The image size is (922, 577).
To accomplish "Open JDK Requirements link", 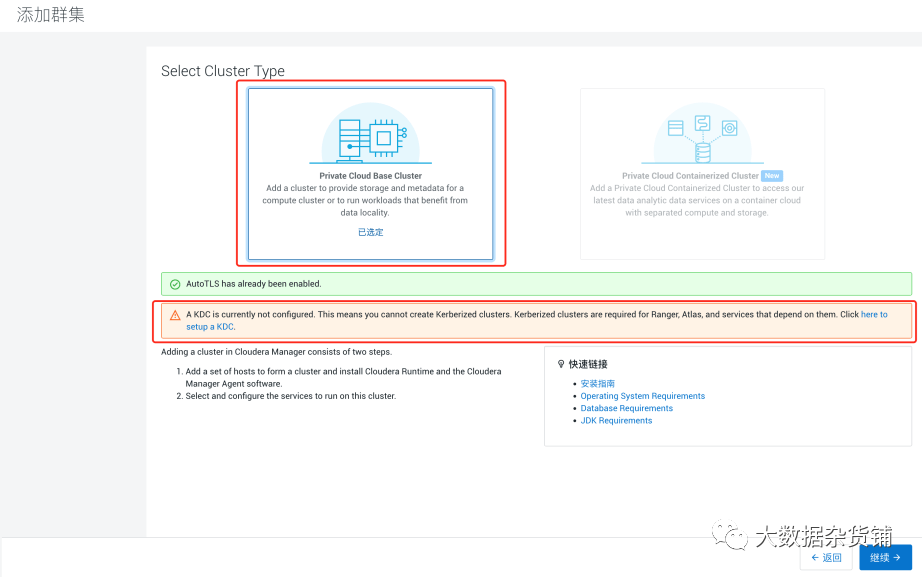I will coord(616,421).
